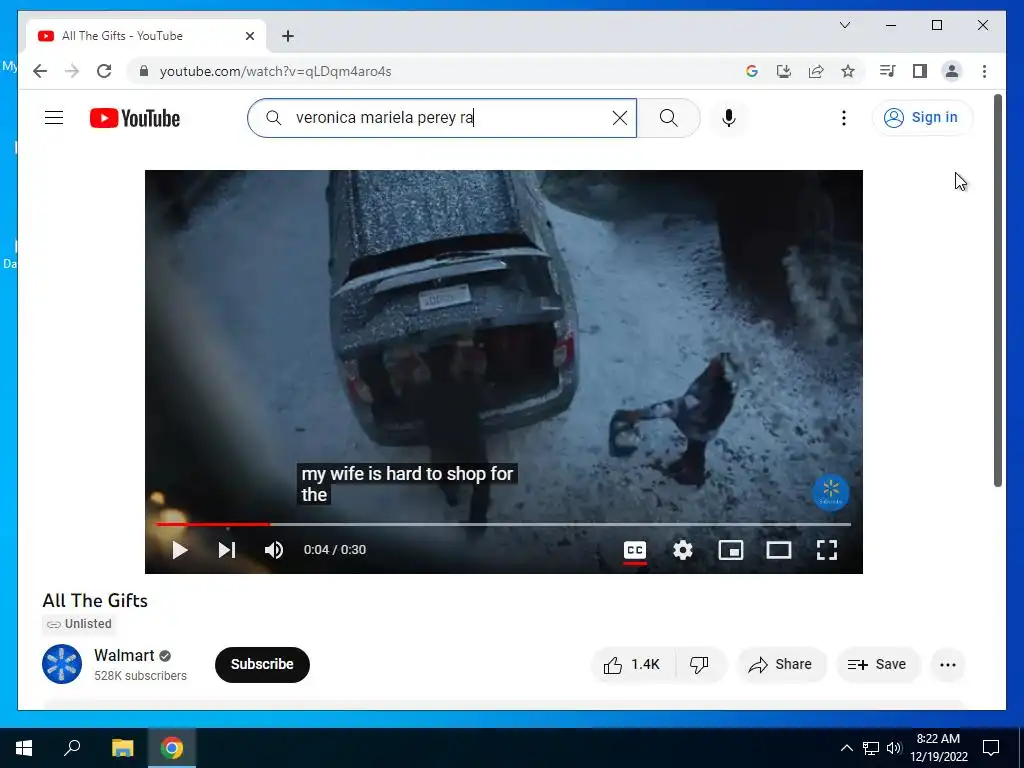Go back in browser history
1024x768 pixels.
click(40, 71)
